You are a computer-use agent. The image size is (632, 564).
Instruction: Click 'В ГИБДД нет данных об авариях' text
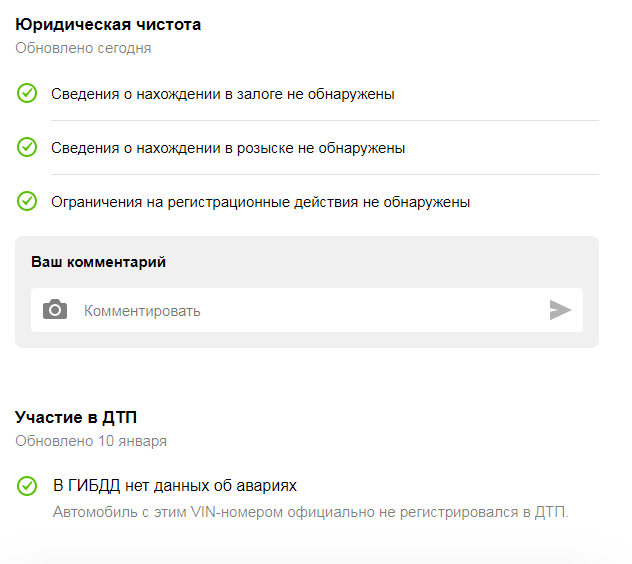click(175, 486)
